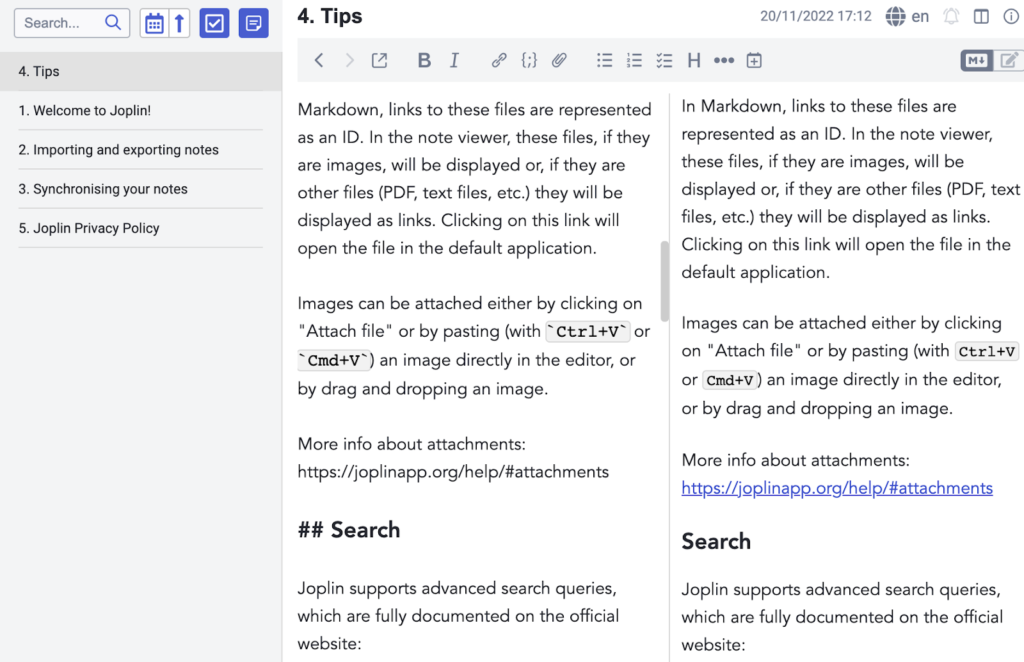Insert a bulleted list
The image size is (1024, 662).
(604, 61)
